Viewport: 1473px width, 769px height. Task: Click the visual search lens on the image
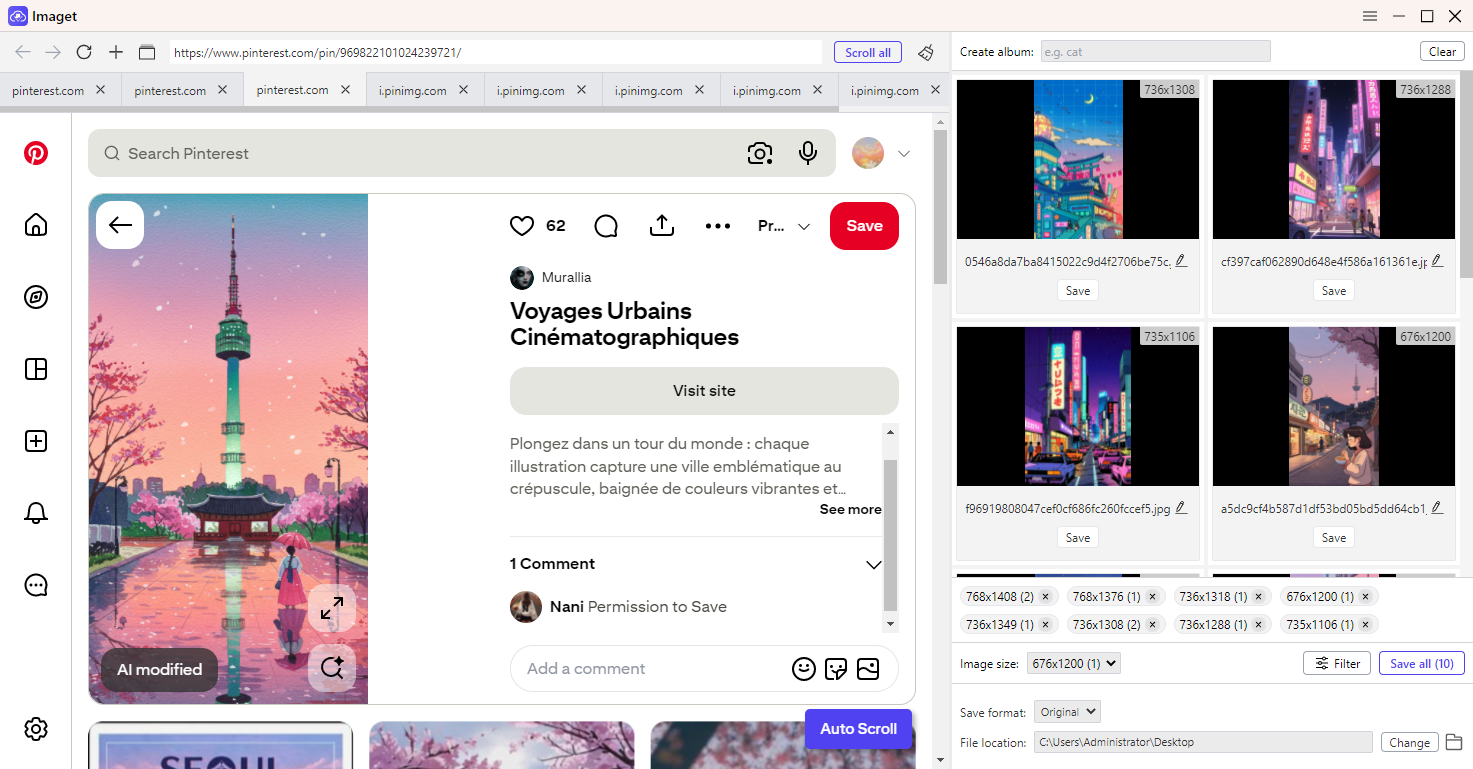pos(332,668)
